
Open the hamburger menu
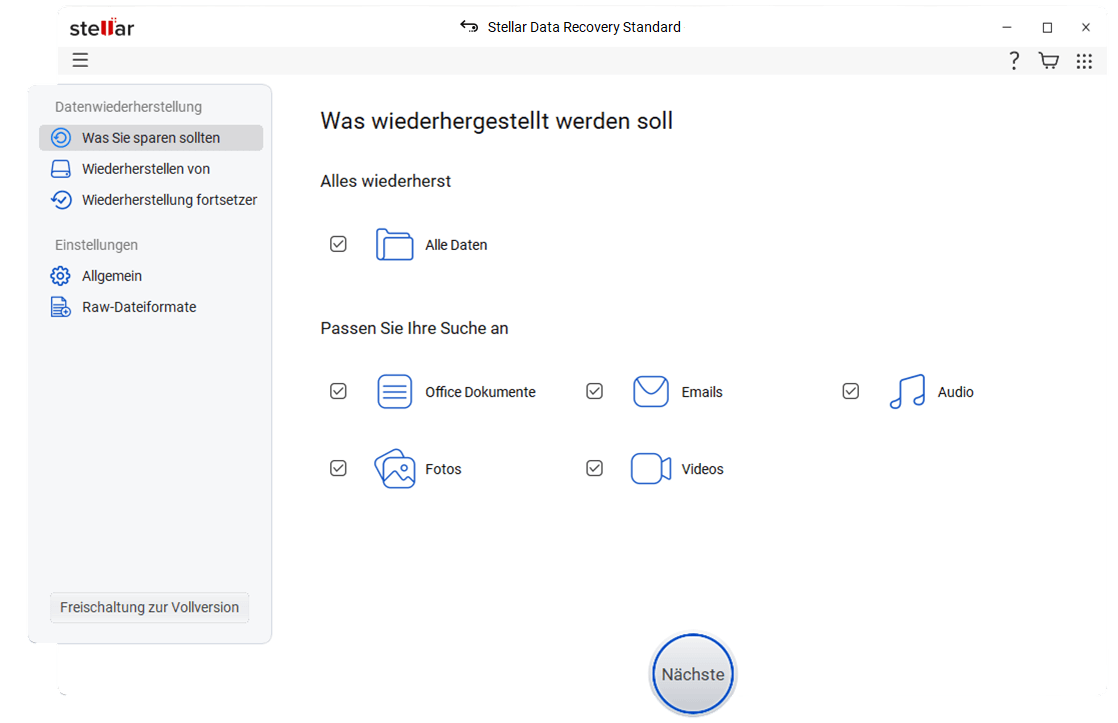coord(80,60)
